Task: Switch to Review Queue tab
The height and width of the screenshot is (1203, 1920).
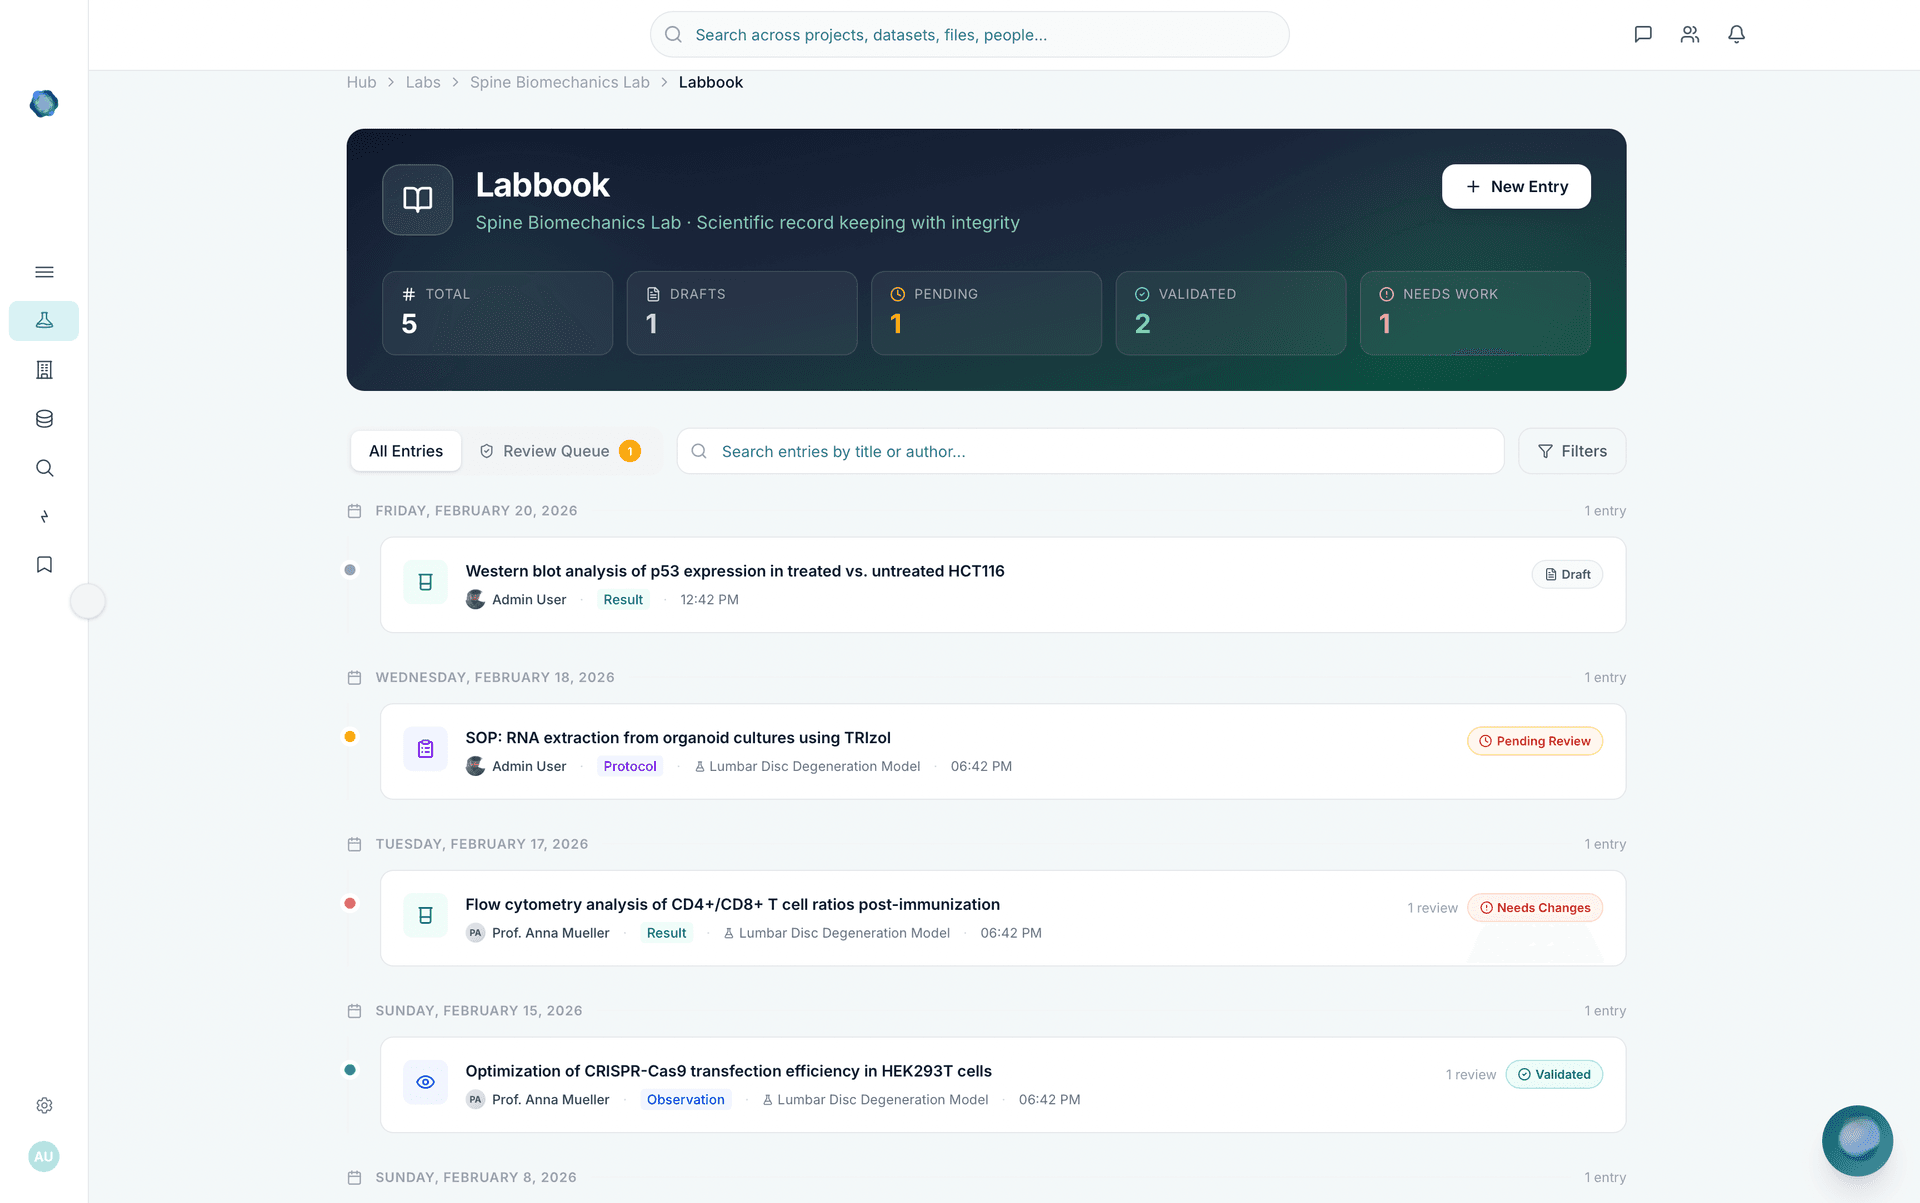Action: (x=560, y=451)
